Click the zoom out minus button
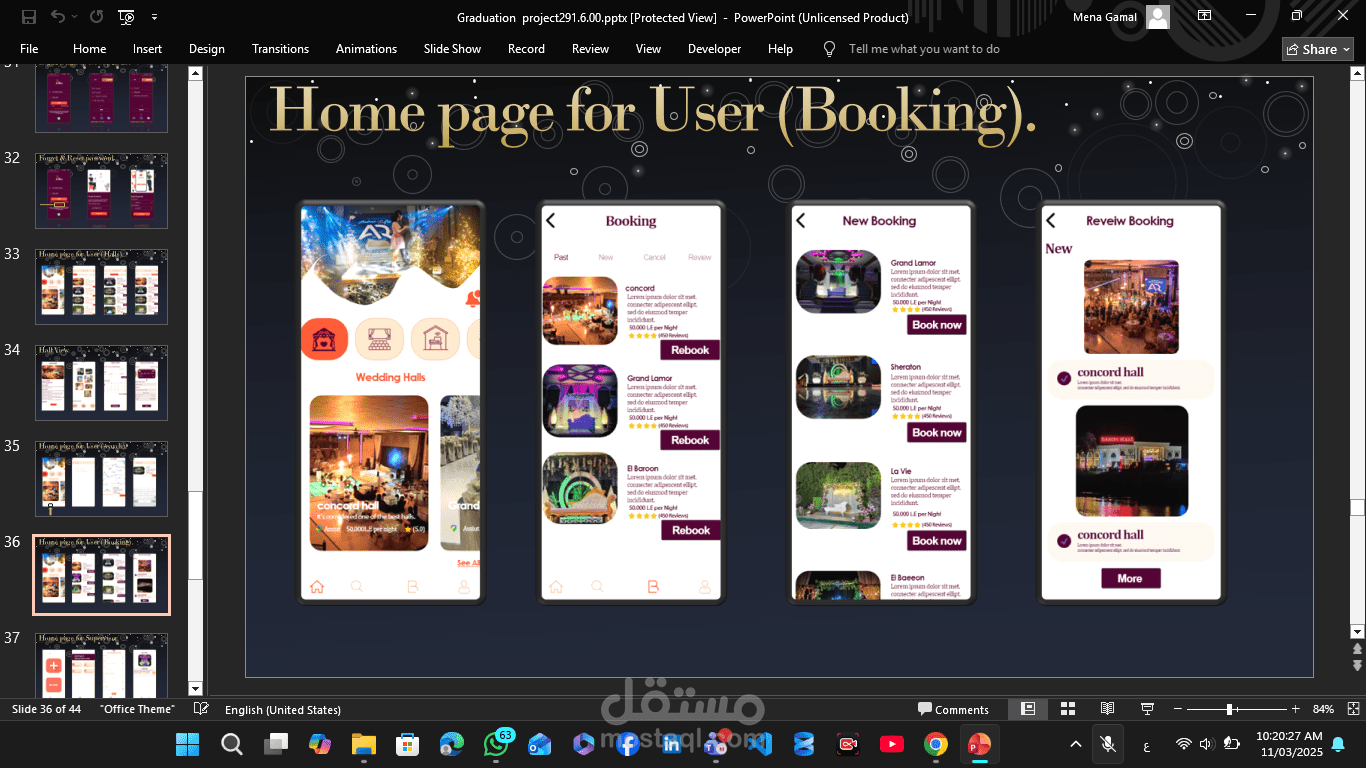The width and height of the screenshot is (1366, 768). (x=1177, y=709)
